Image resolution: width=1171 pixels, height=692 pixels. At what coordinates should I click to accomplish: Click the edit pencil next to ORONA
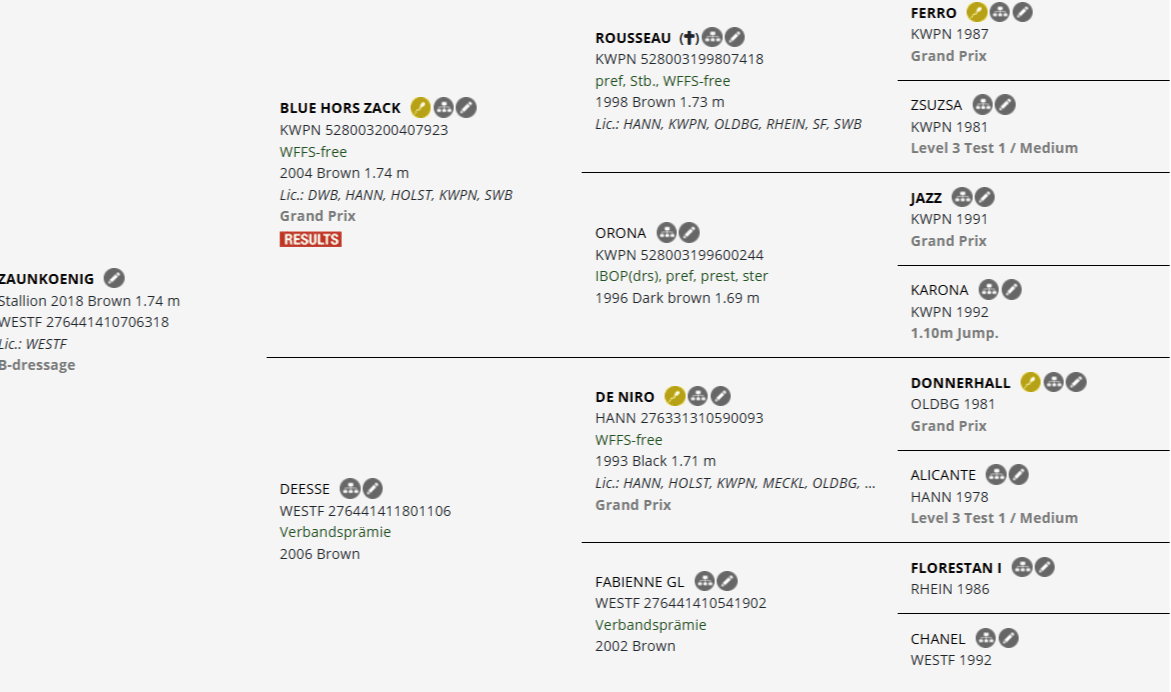[690, 233]
